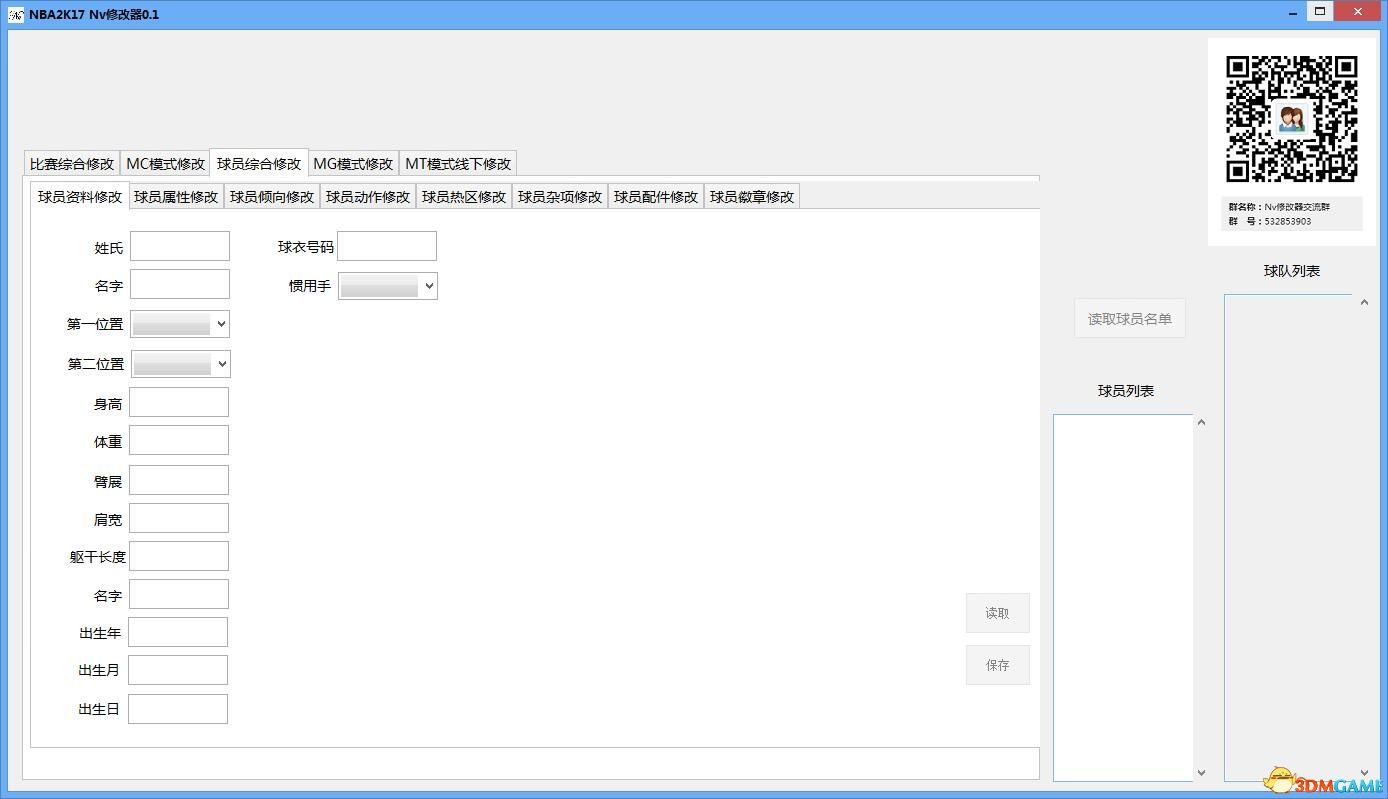Switch to the 球员配件修改 sub-tab
Screen dimensions: 1388x799
(656, 197)
